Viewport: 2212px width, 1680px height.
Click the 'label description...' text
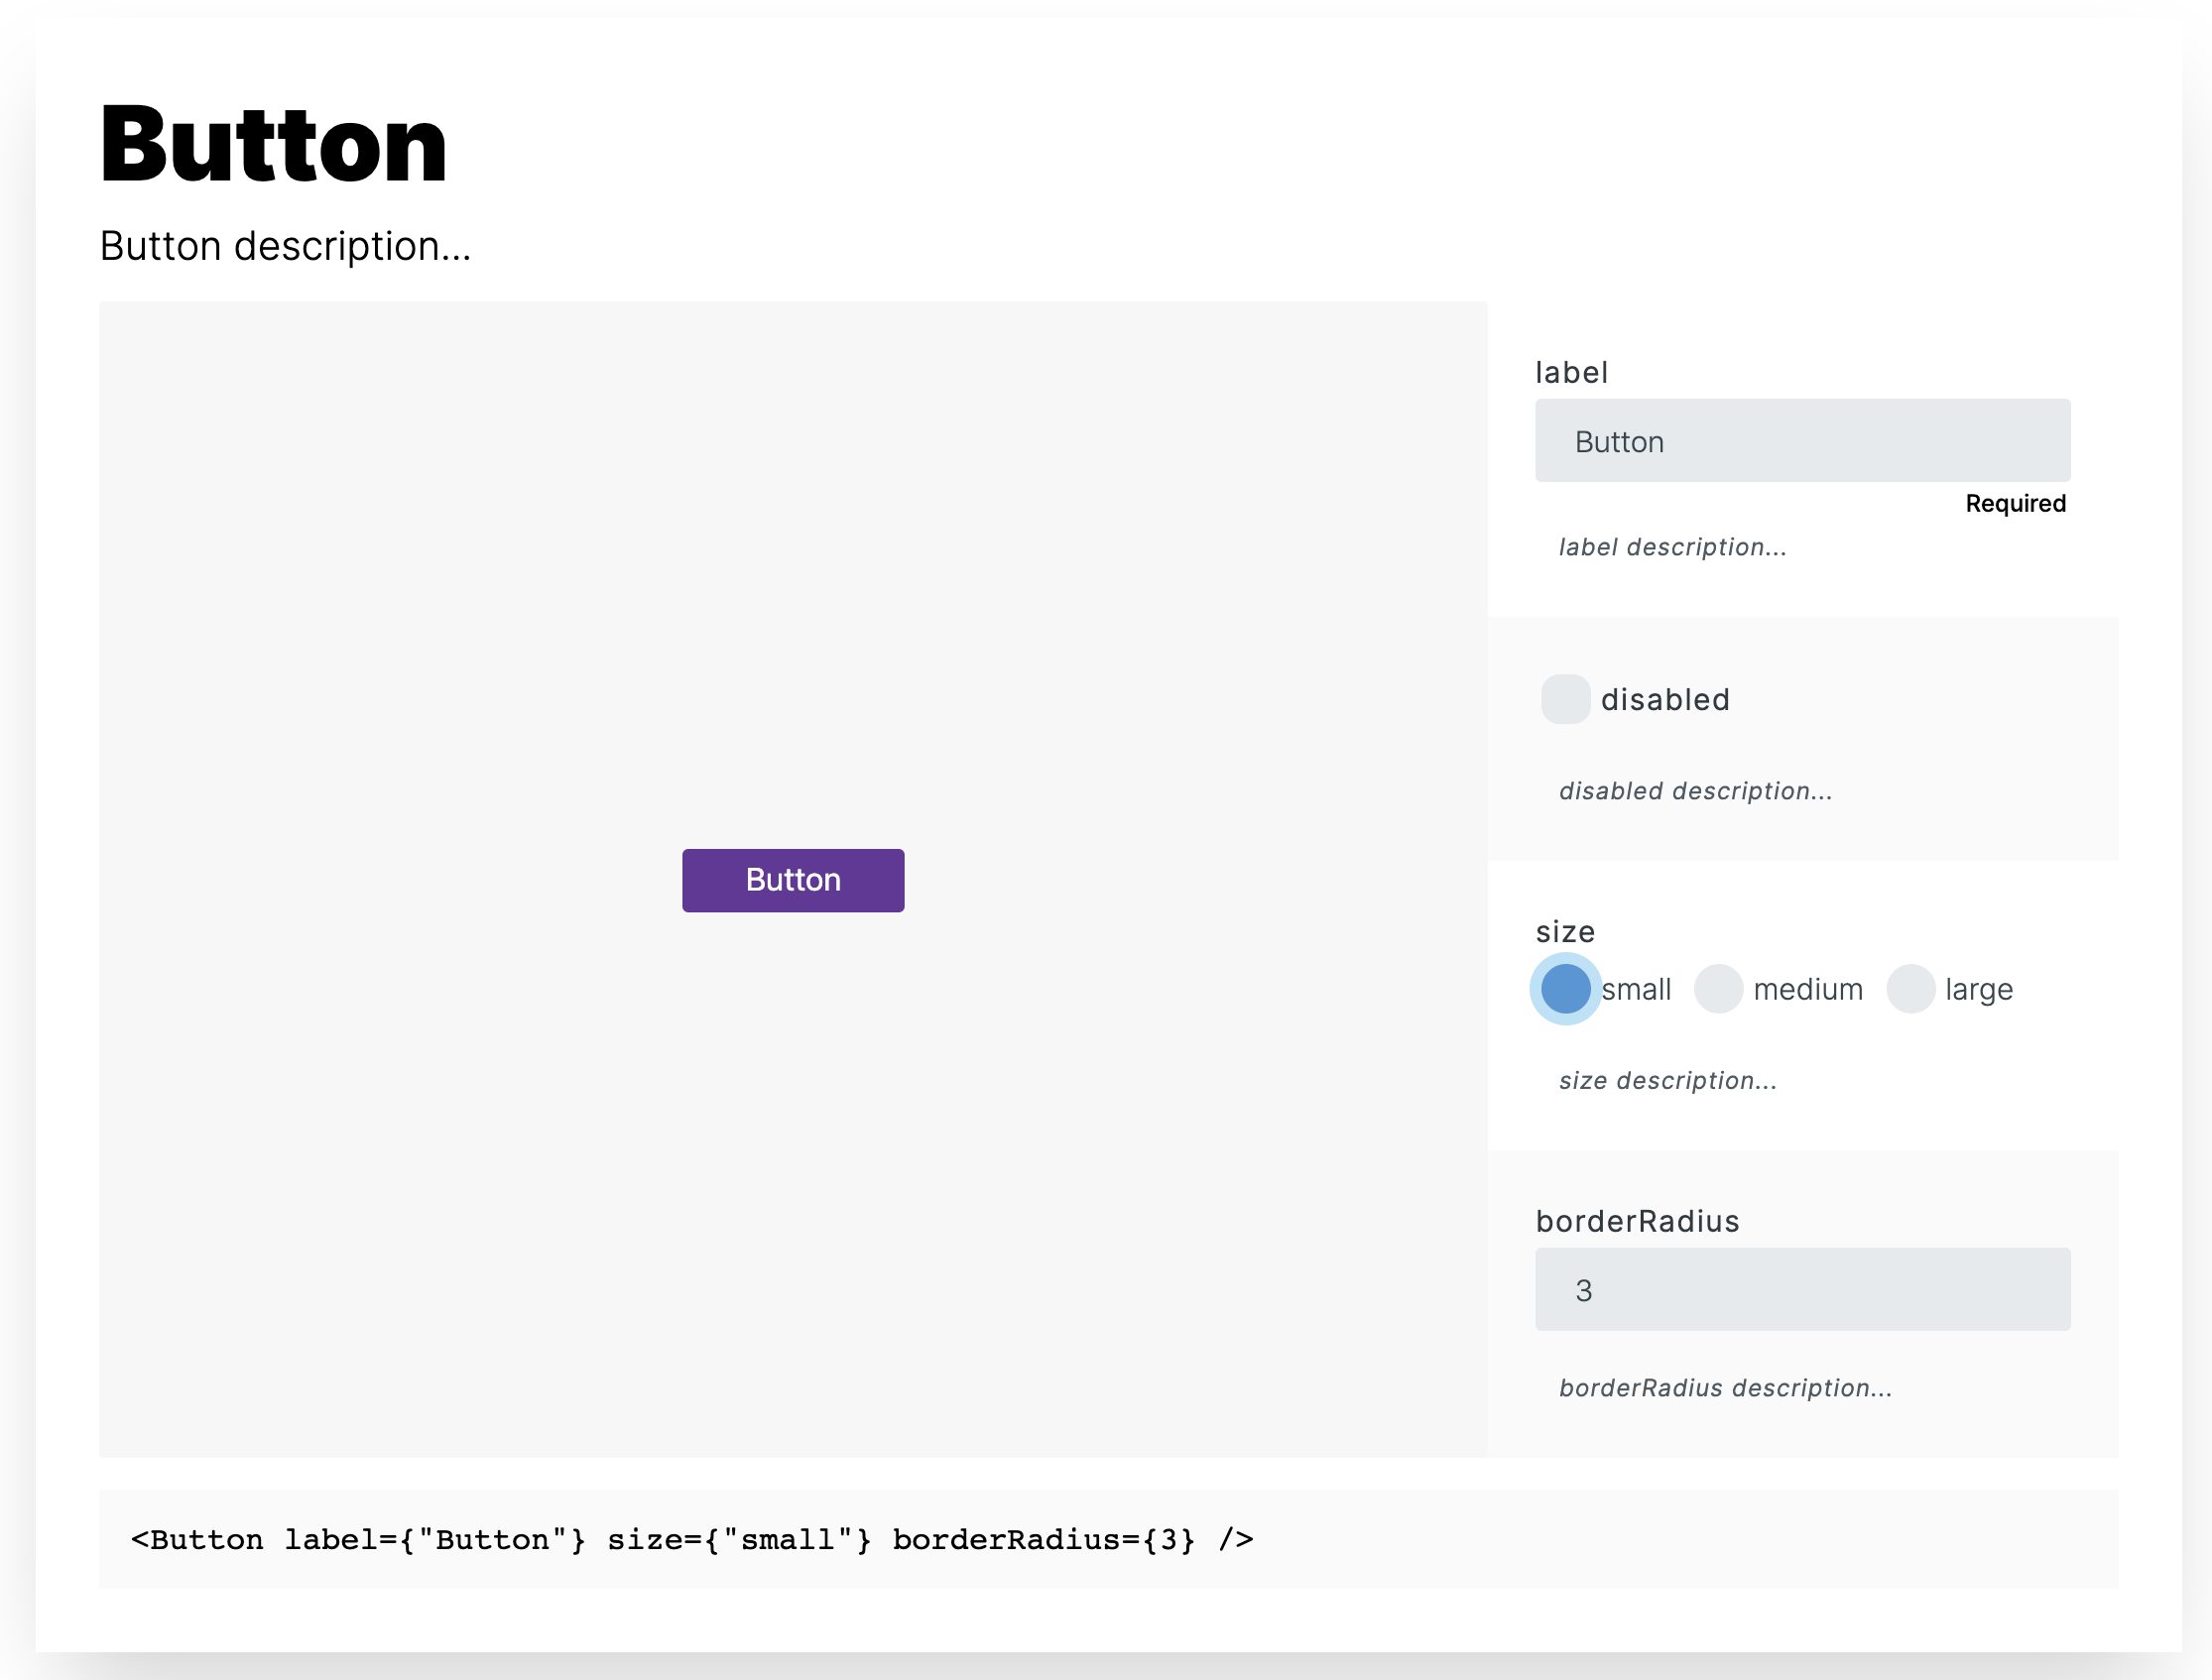[1672, 547]
